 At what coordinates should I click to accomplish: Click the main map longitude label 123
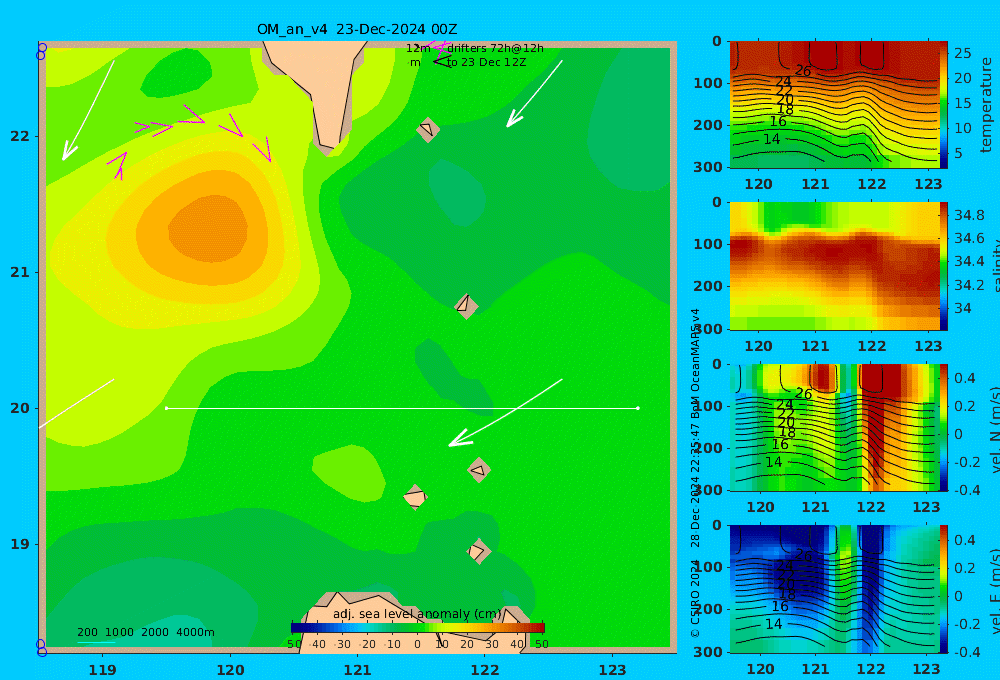pyautogui.click(x=613, y=670)
